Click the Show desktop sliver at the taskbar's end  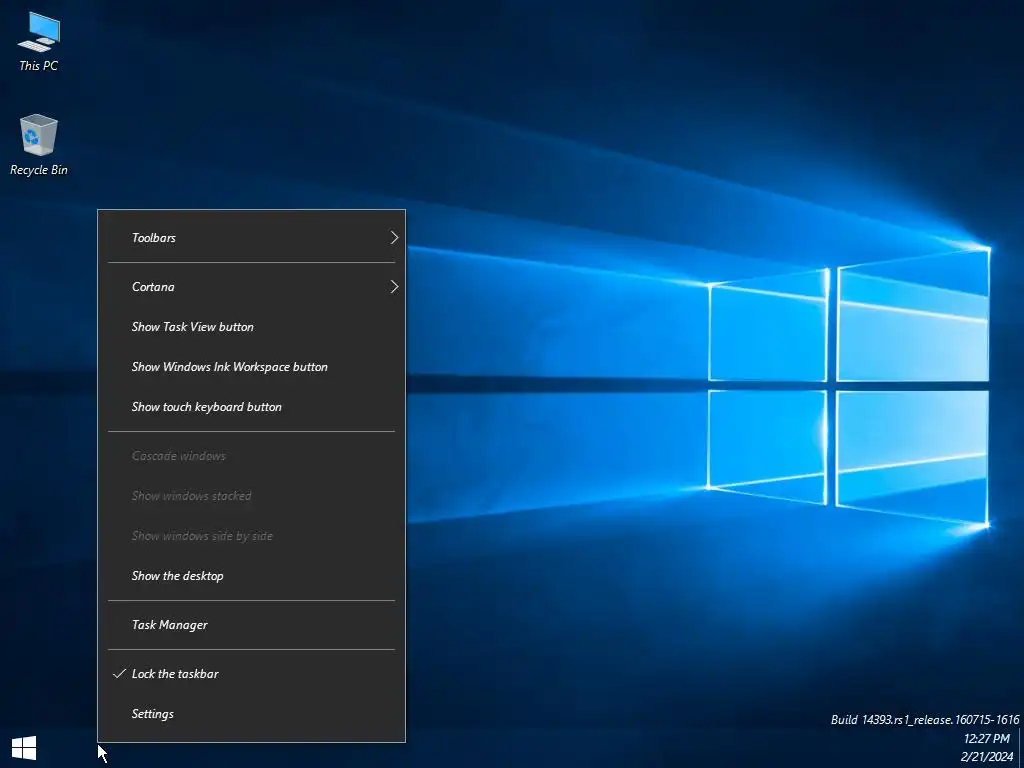tap(1021, 748)
